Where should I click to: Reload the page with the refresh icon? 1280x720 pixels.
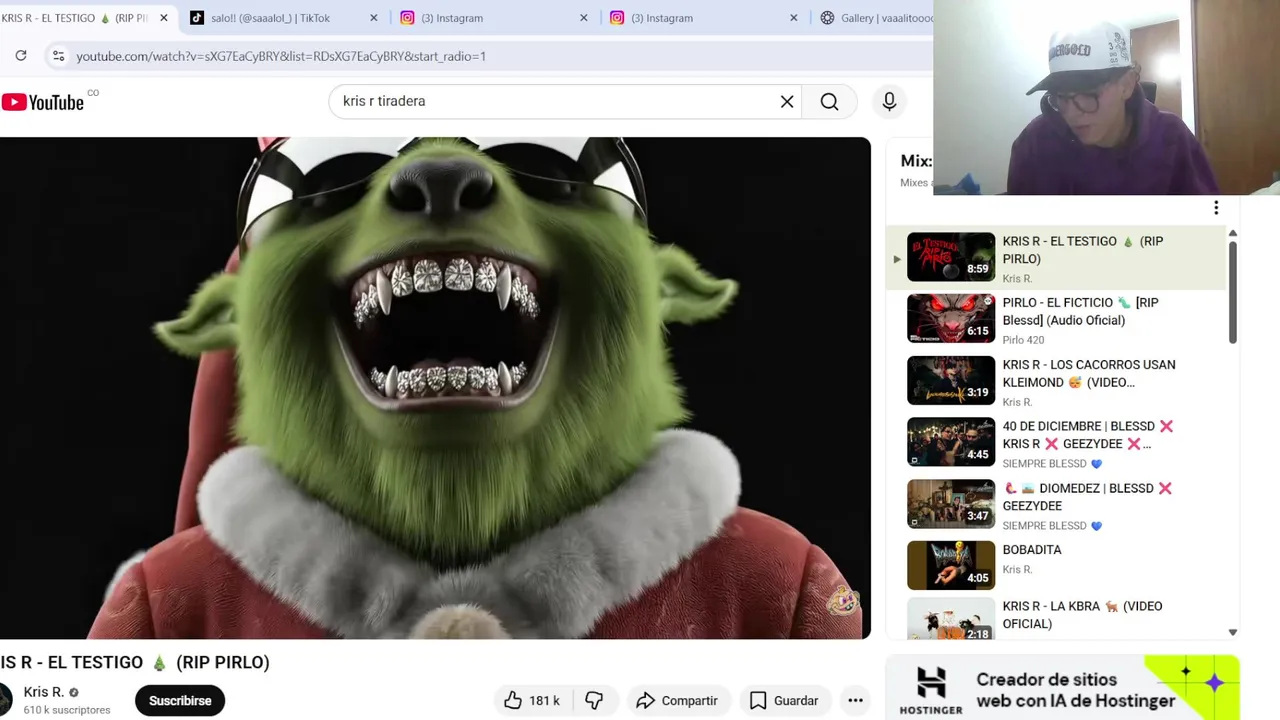point(21,56)
